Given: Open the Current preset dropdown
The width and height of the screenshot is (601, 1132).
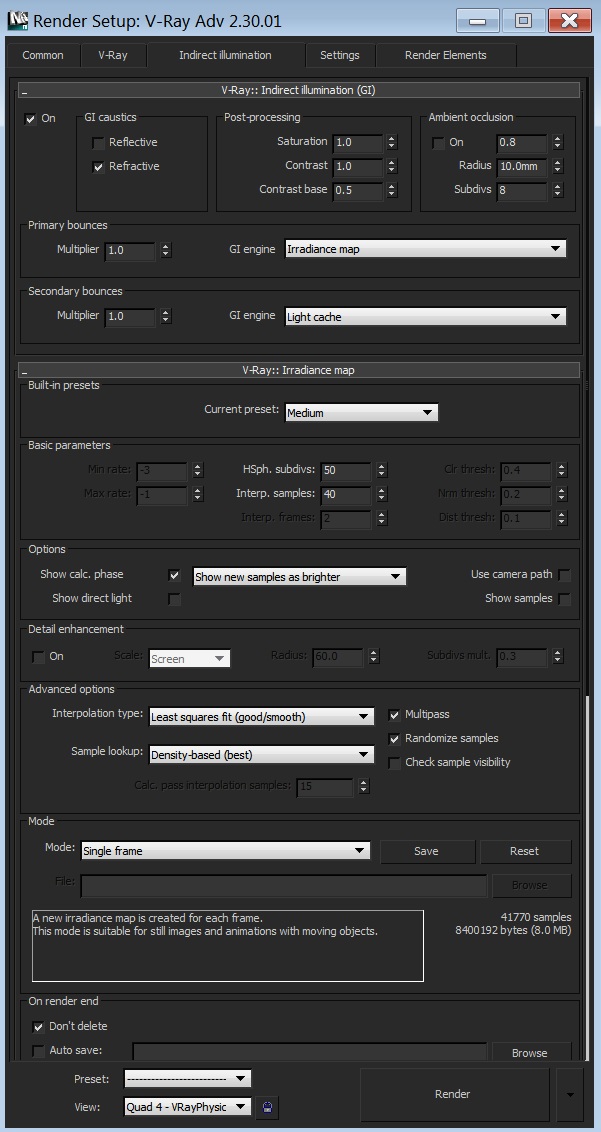Looking at the screenshot, I should [x=361, y=413].
